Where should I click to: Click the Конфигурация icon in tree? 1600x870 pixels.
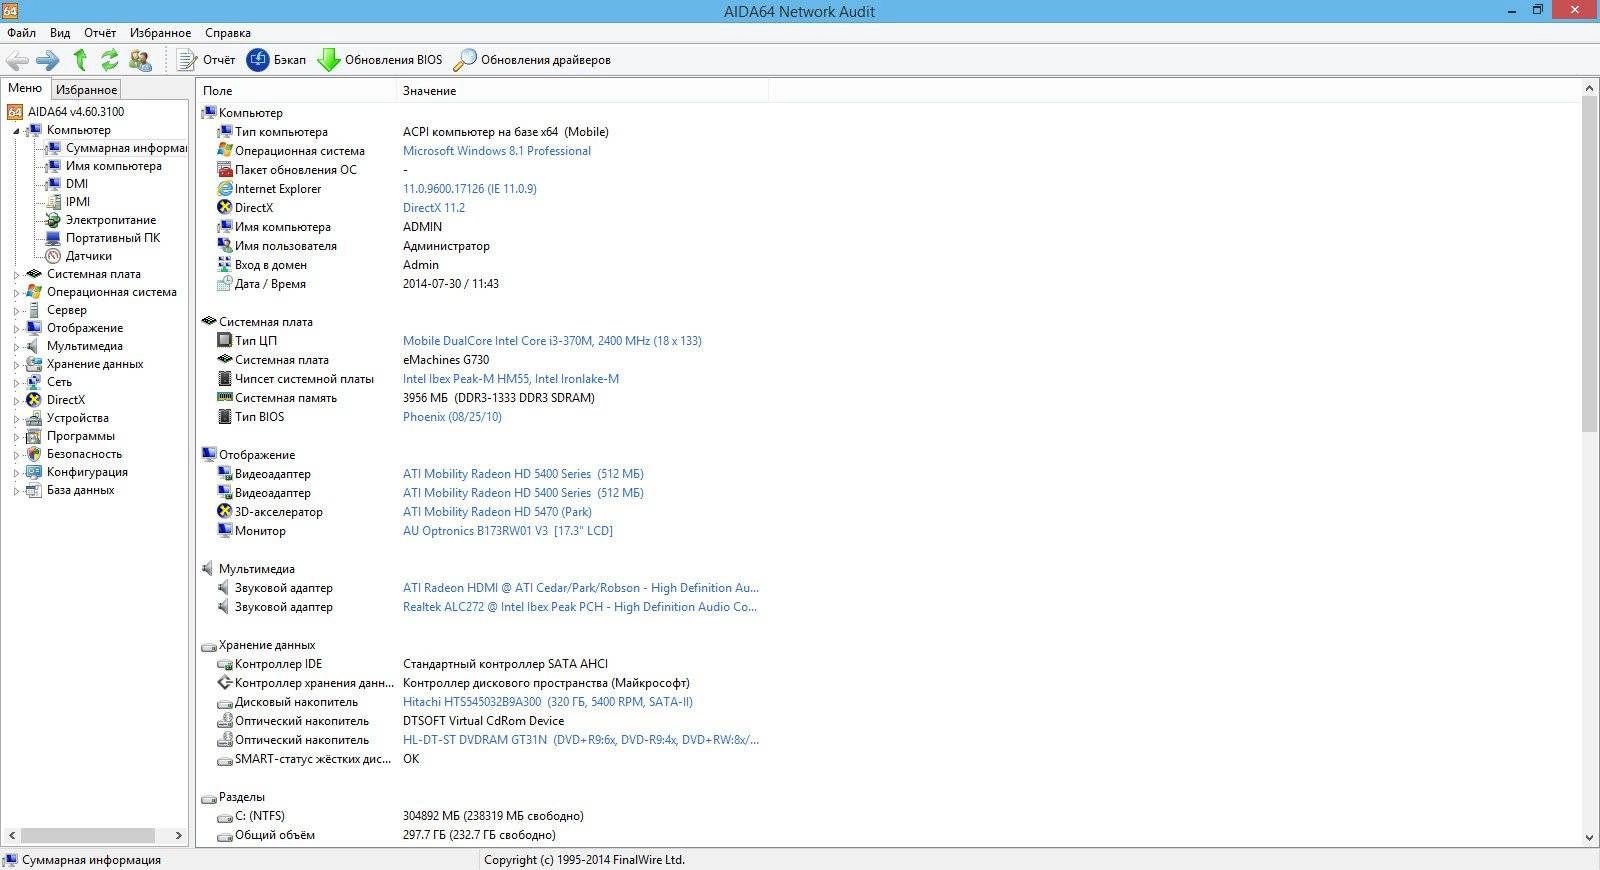[x=34, y=472]
